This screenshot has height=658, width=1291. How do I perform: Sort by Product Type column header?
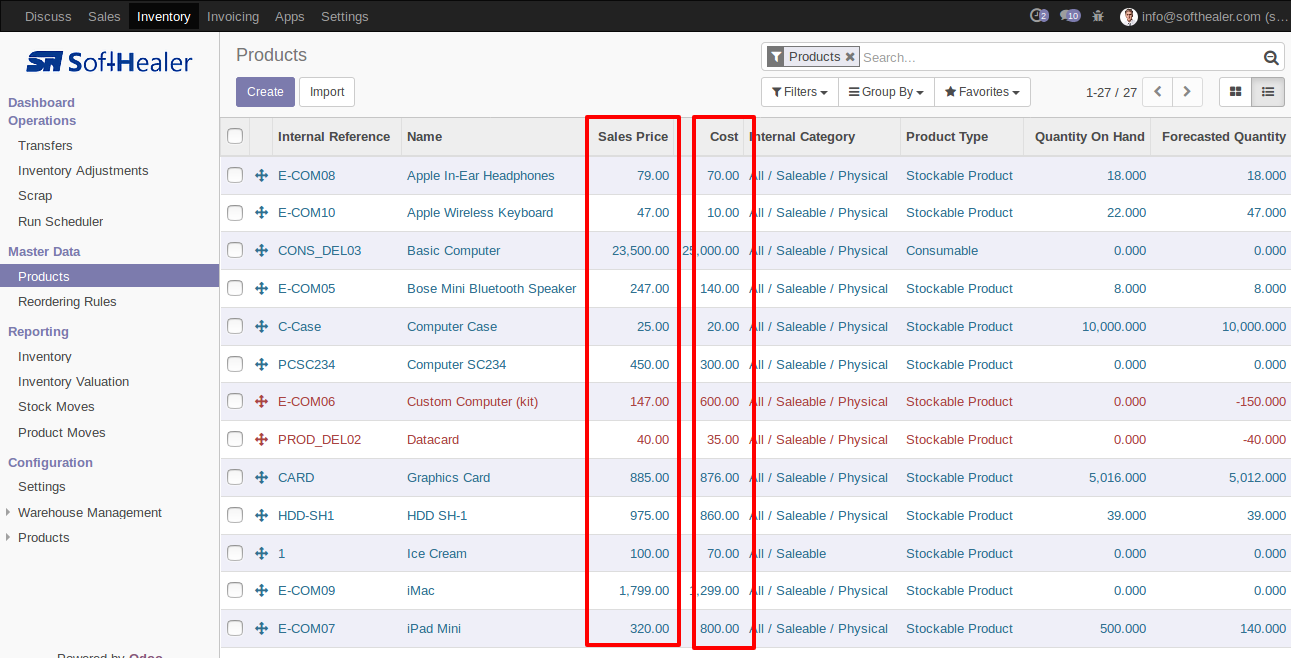click(946, 137)
